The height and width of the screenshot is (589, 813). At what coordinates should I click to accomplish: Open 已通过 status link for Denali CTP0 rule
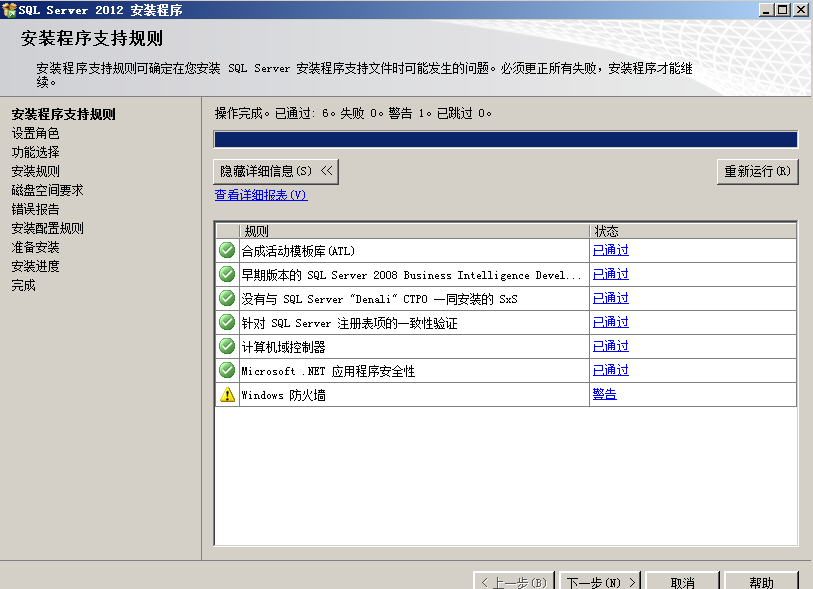(x=610, y=298)
